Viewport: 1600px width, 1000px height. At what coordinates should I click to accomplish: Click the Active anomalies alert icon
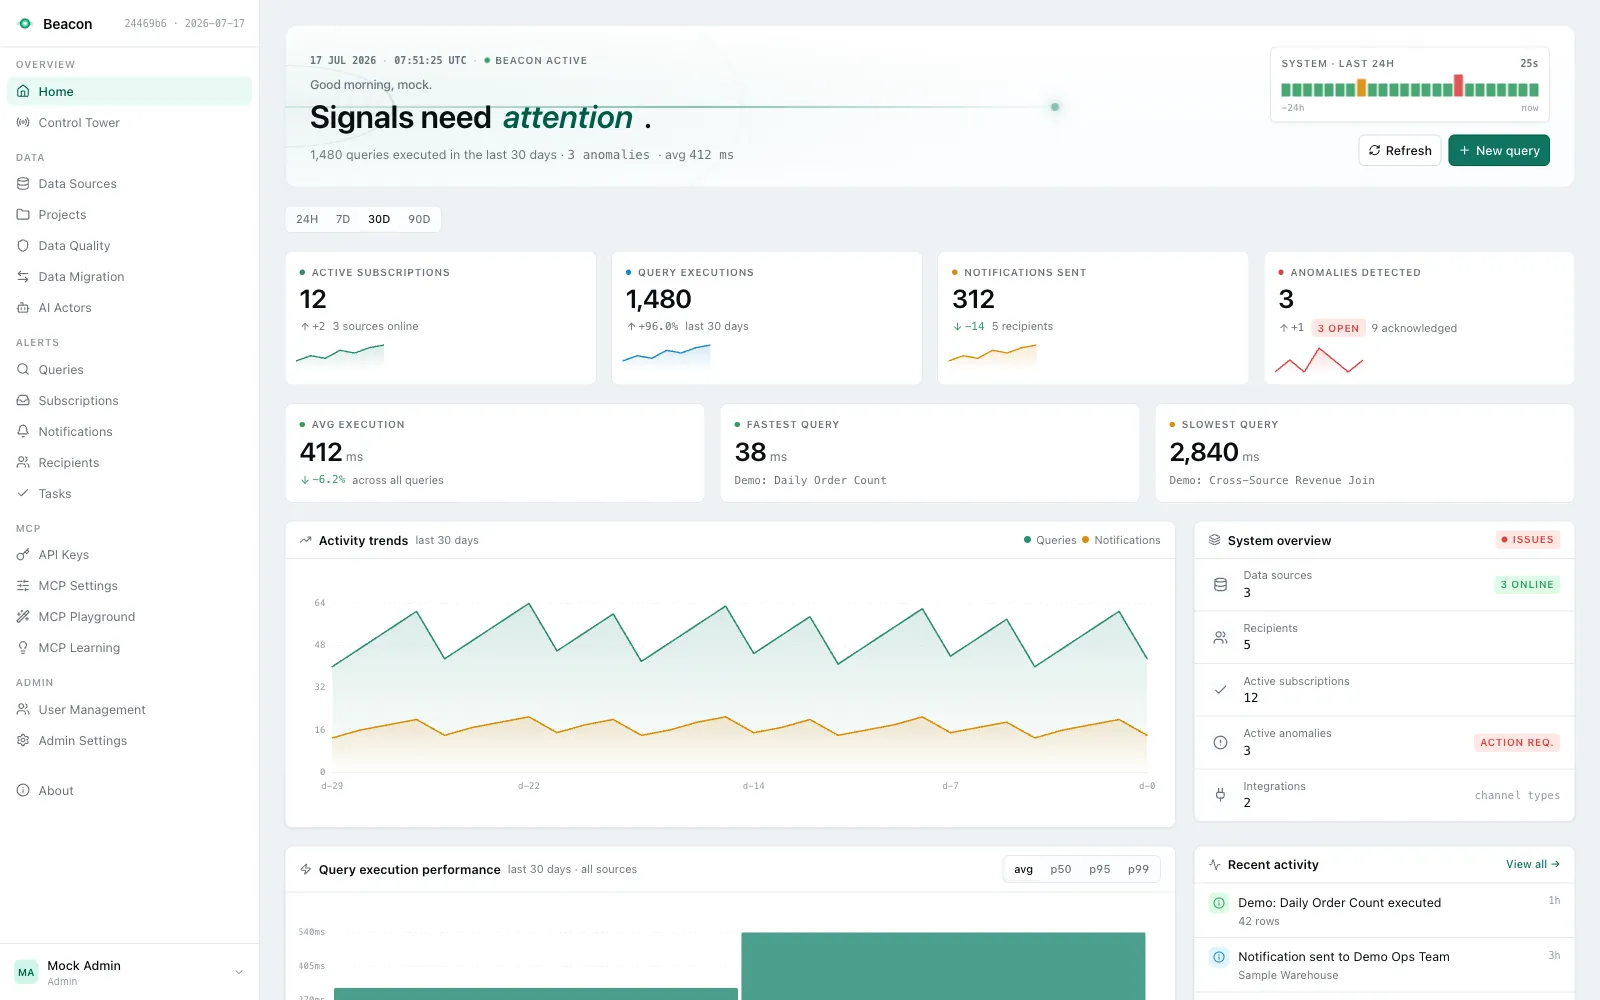[1220, 742]
